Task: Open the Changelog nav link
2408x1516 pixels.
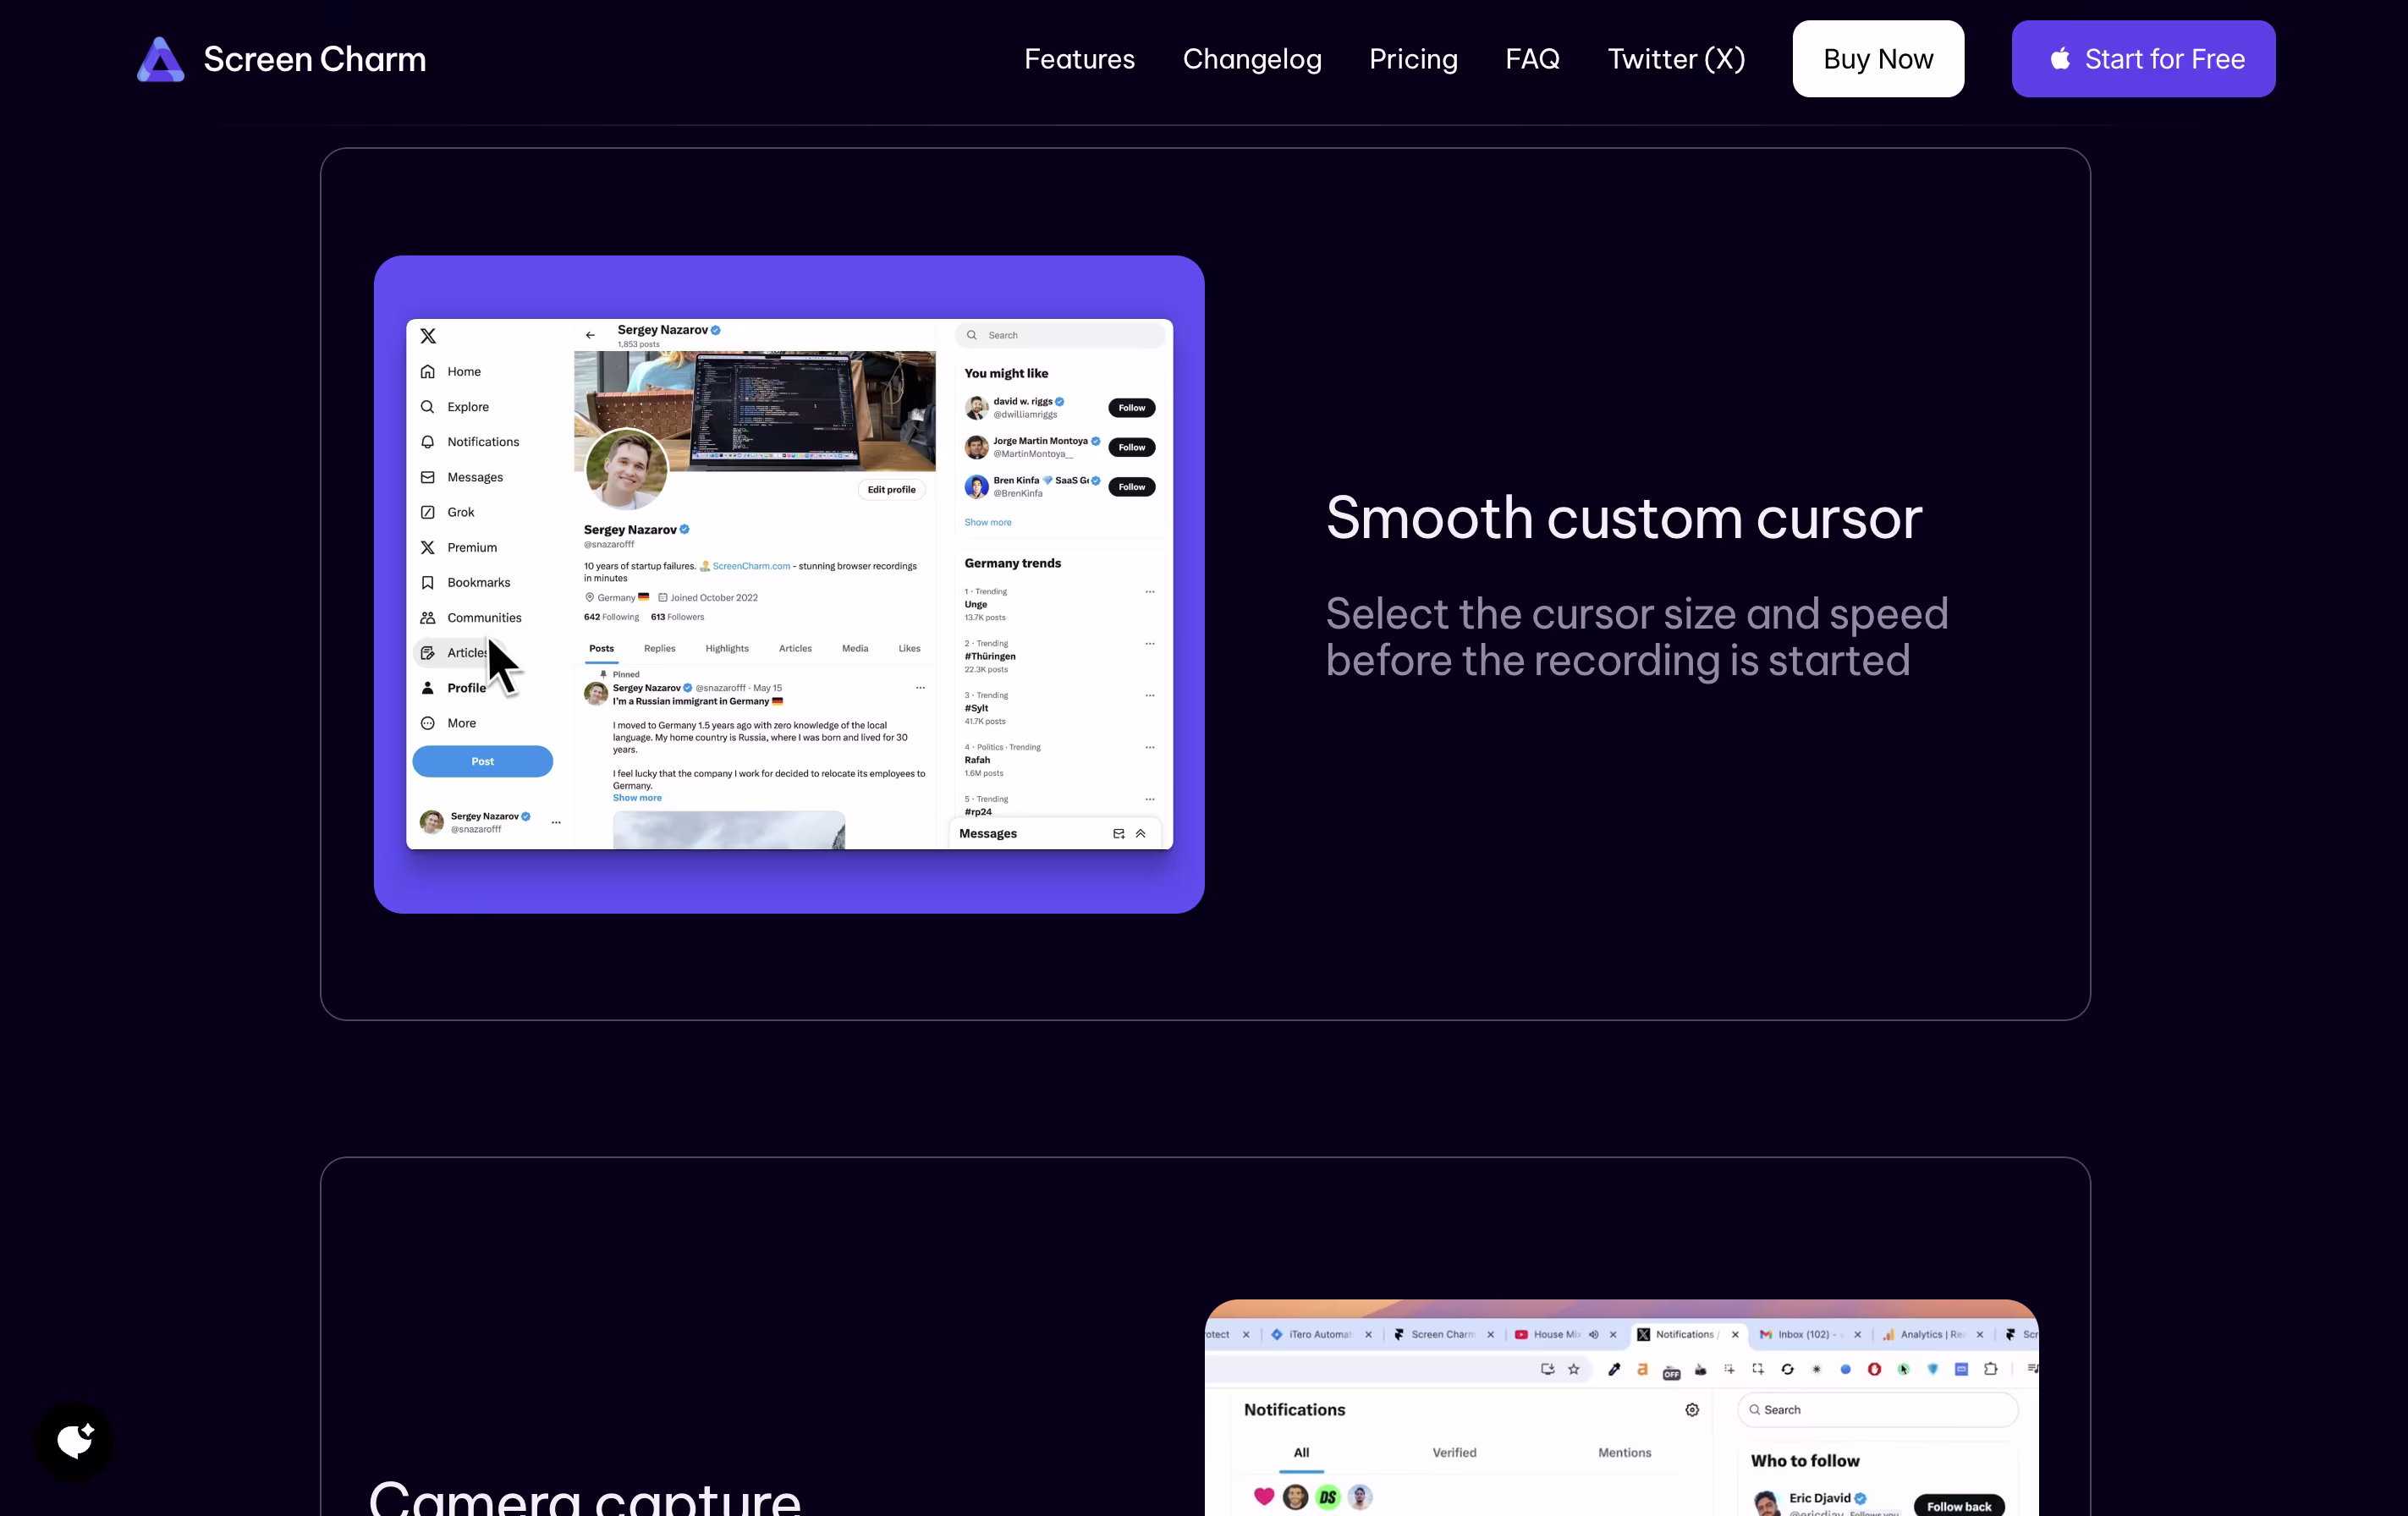Action: (x=1251, y=59)
